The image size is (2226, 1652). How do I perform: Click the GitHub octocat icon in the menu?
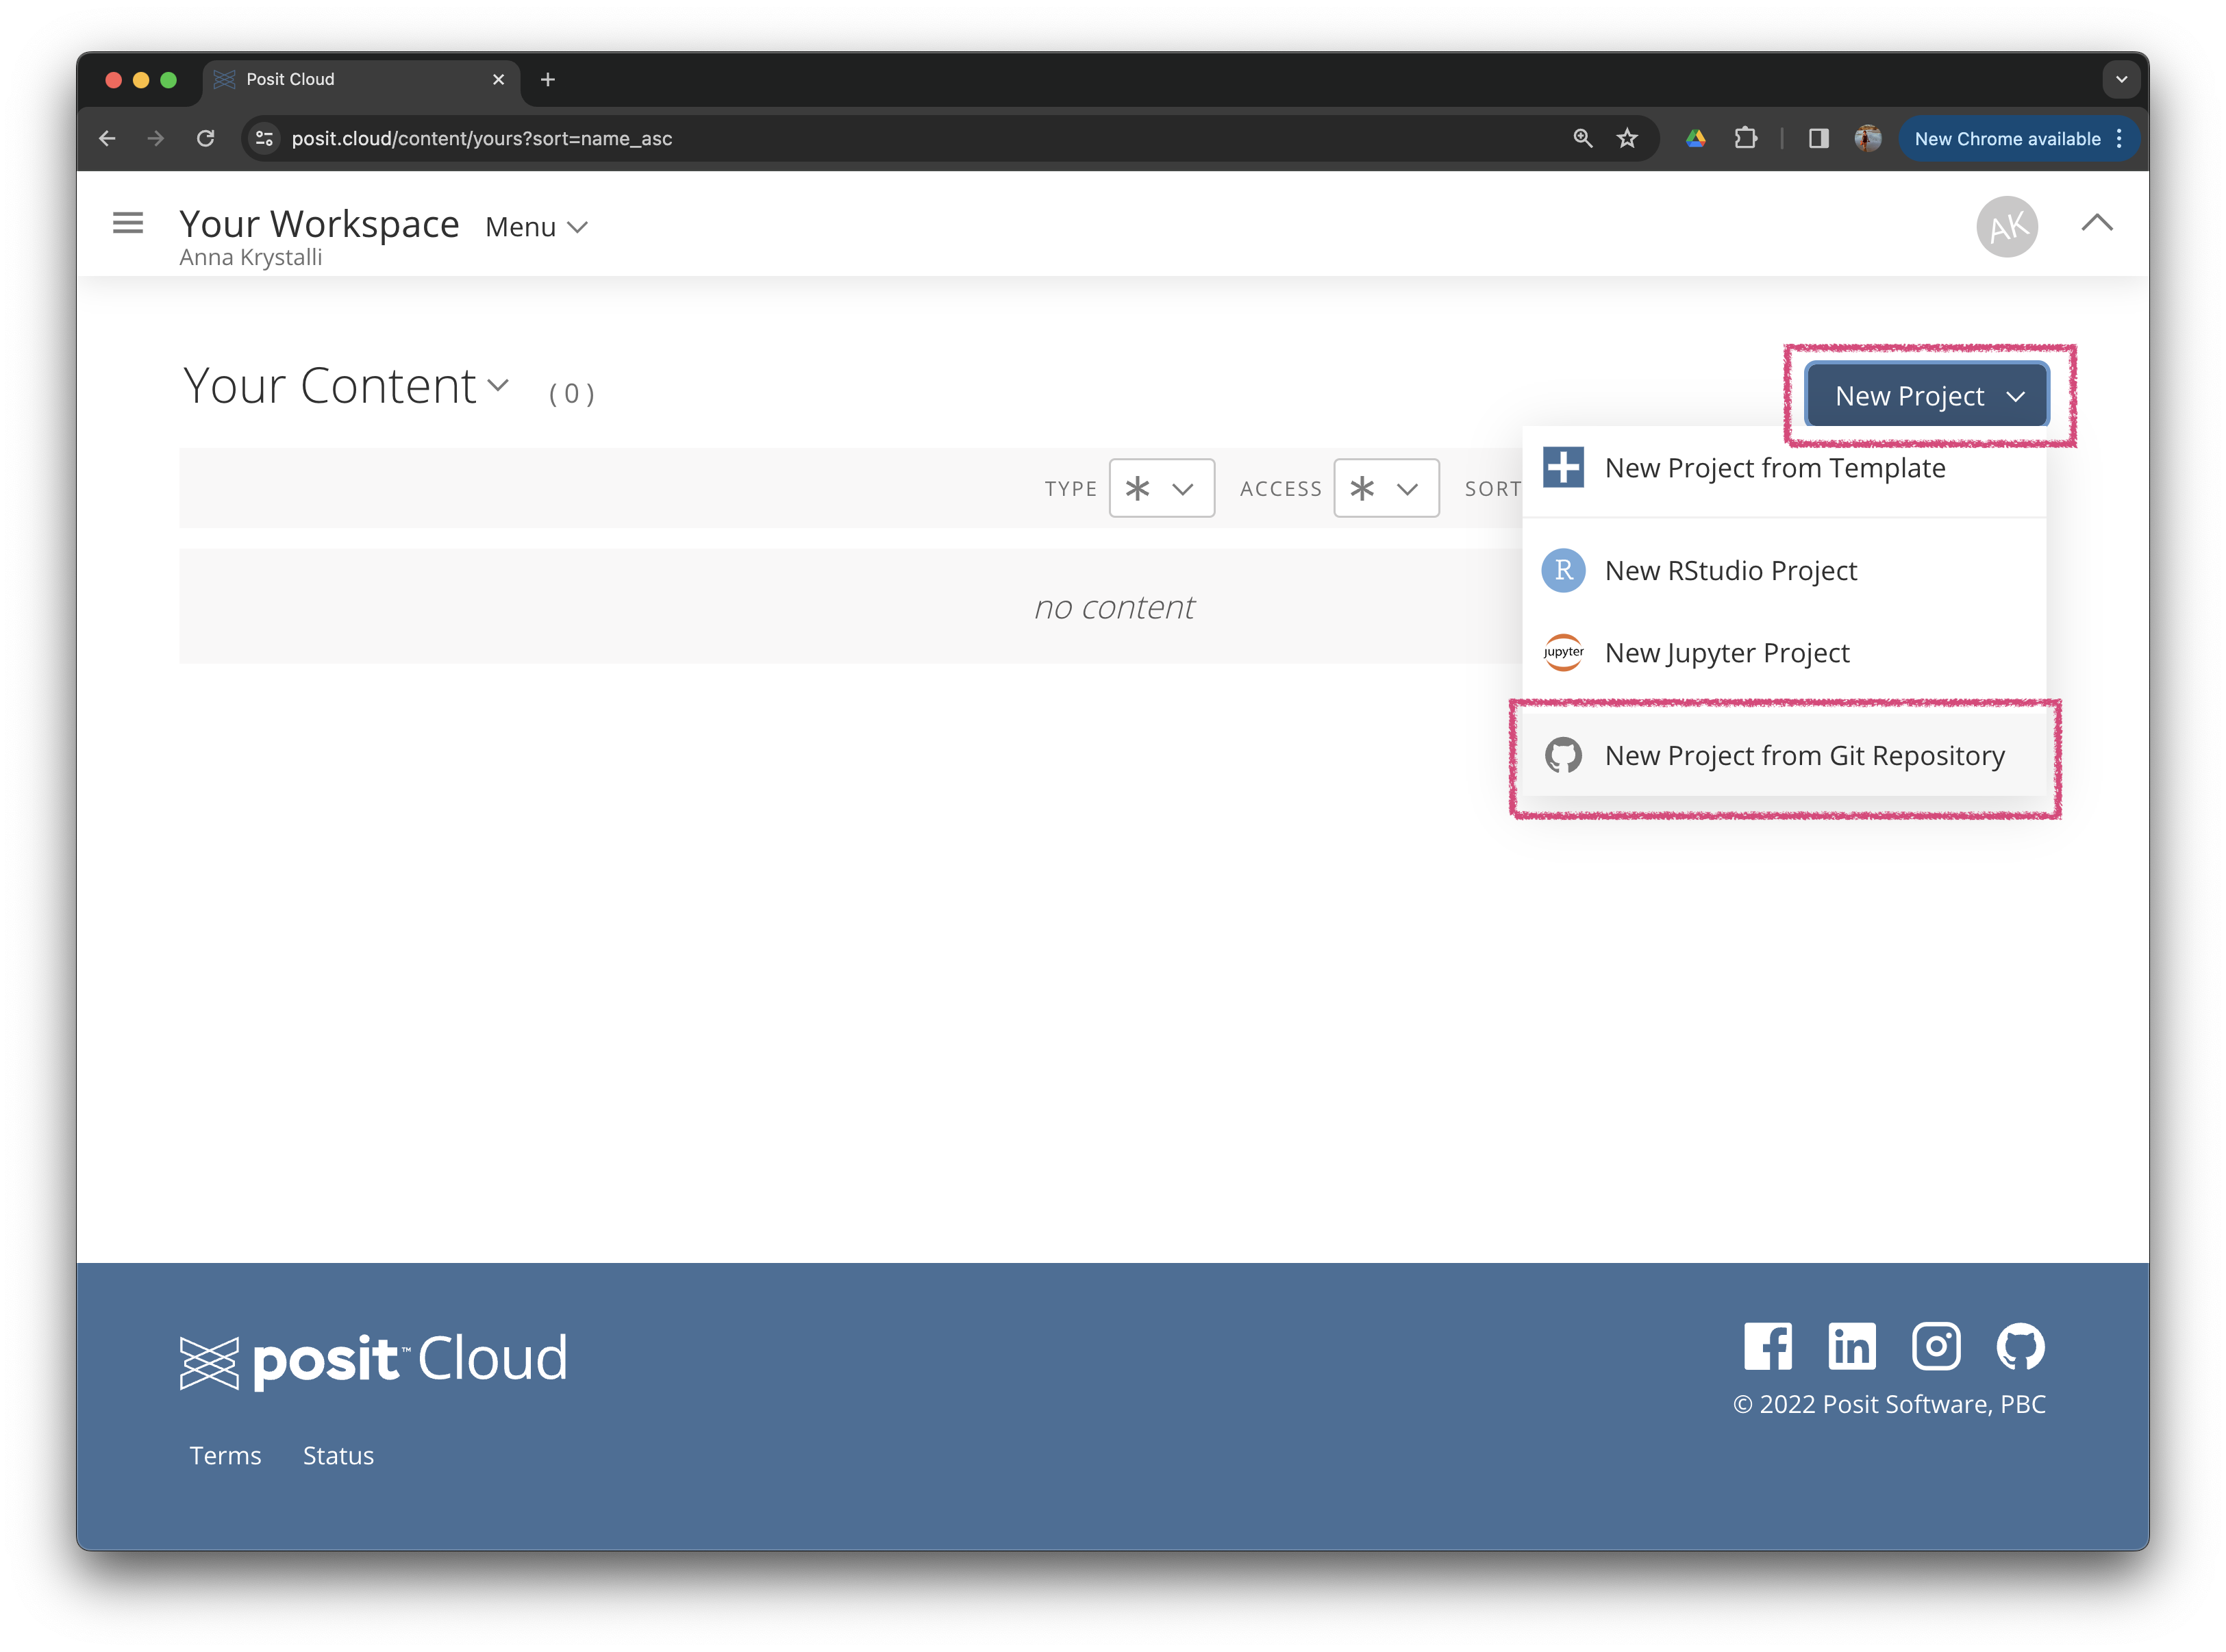click(1563, 756)
